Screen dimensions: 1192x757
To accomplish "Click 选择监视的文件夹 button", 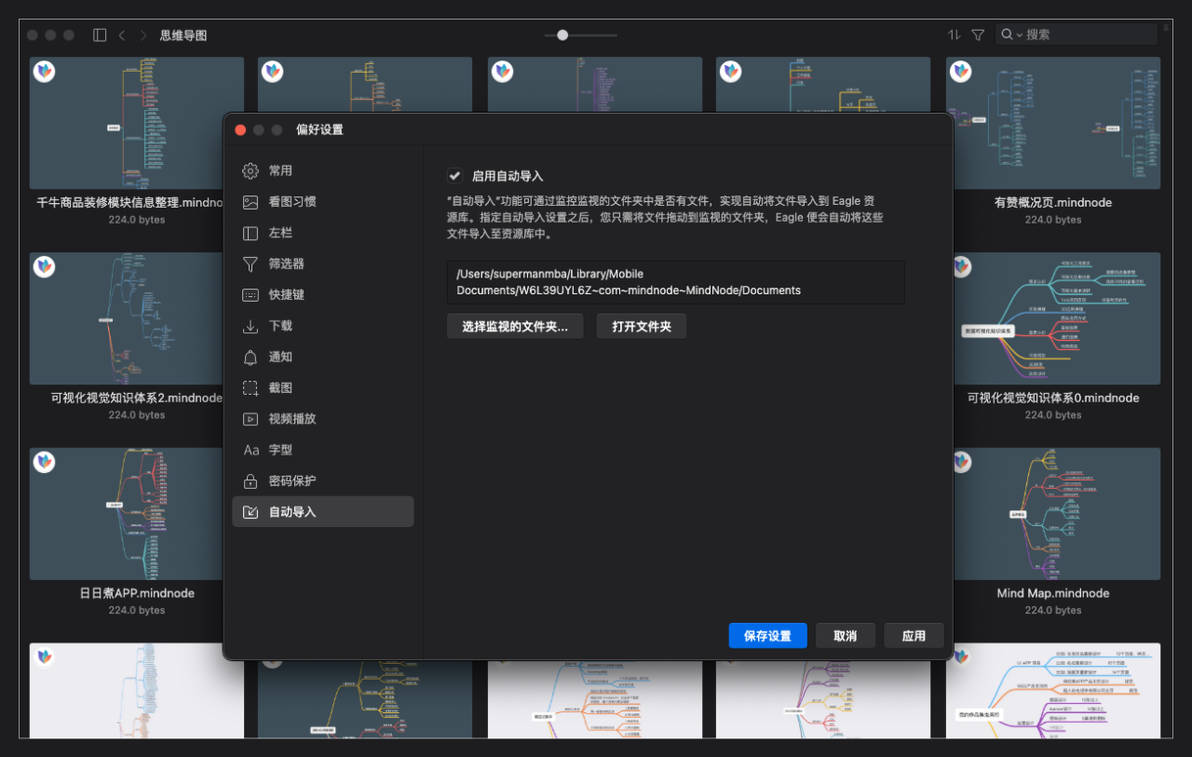I will tap(515, 326).
